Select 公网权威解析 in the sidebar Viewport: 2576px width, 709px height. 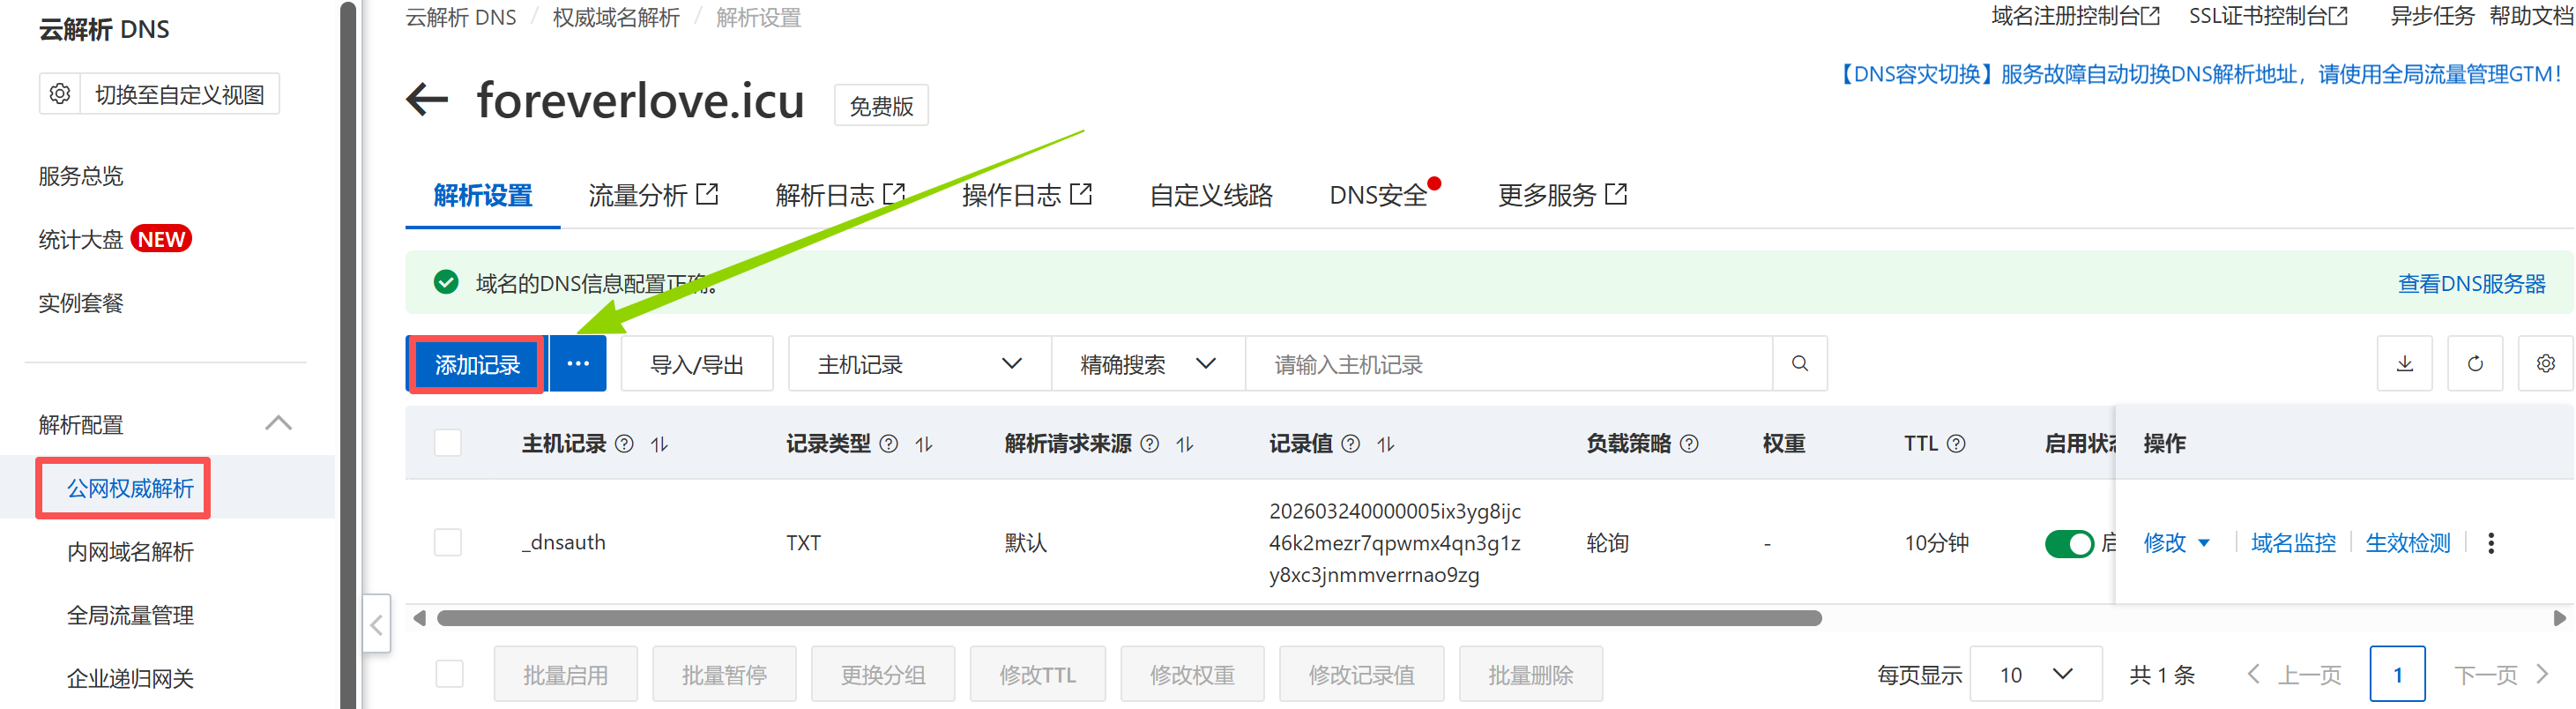point(130,488)
